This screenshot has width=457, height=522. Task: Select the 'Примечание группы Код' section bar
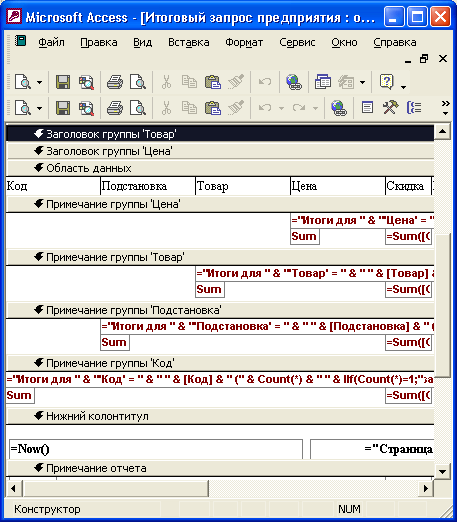(220, 363)
